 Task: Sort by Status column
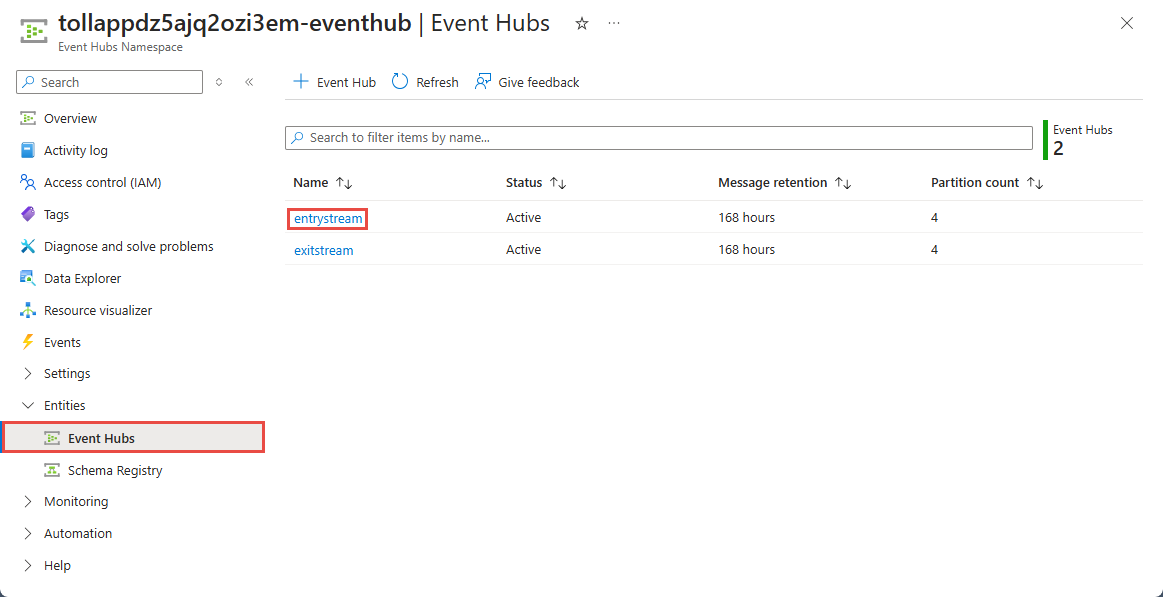tap(536, 182)
